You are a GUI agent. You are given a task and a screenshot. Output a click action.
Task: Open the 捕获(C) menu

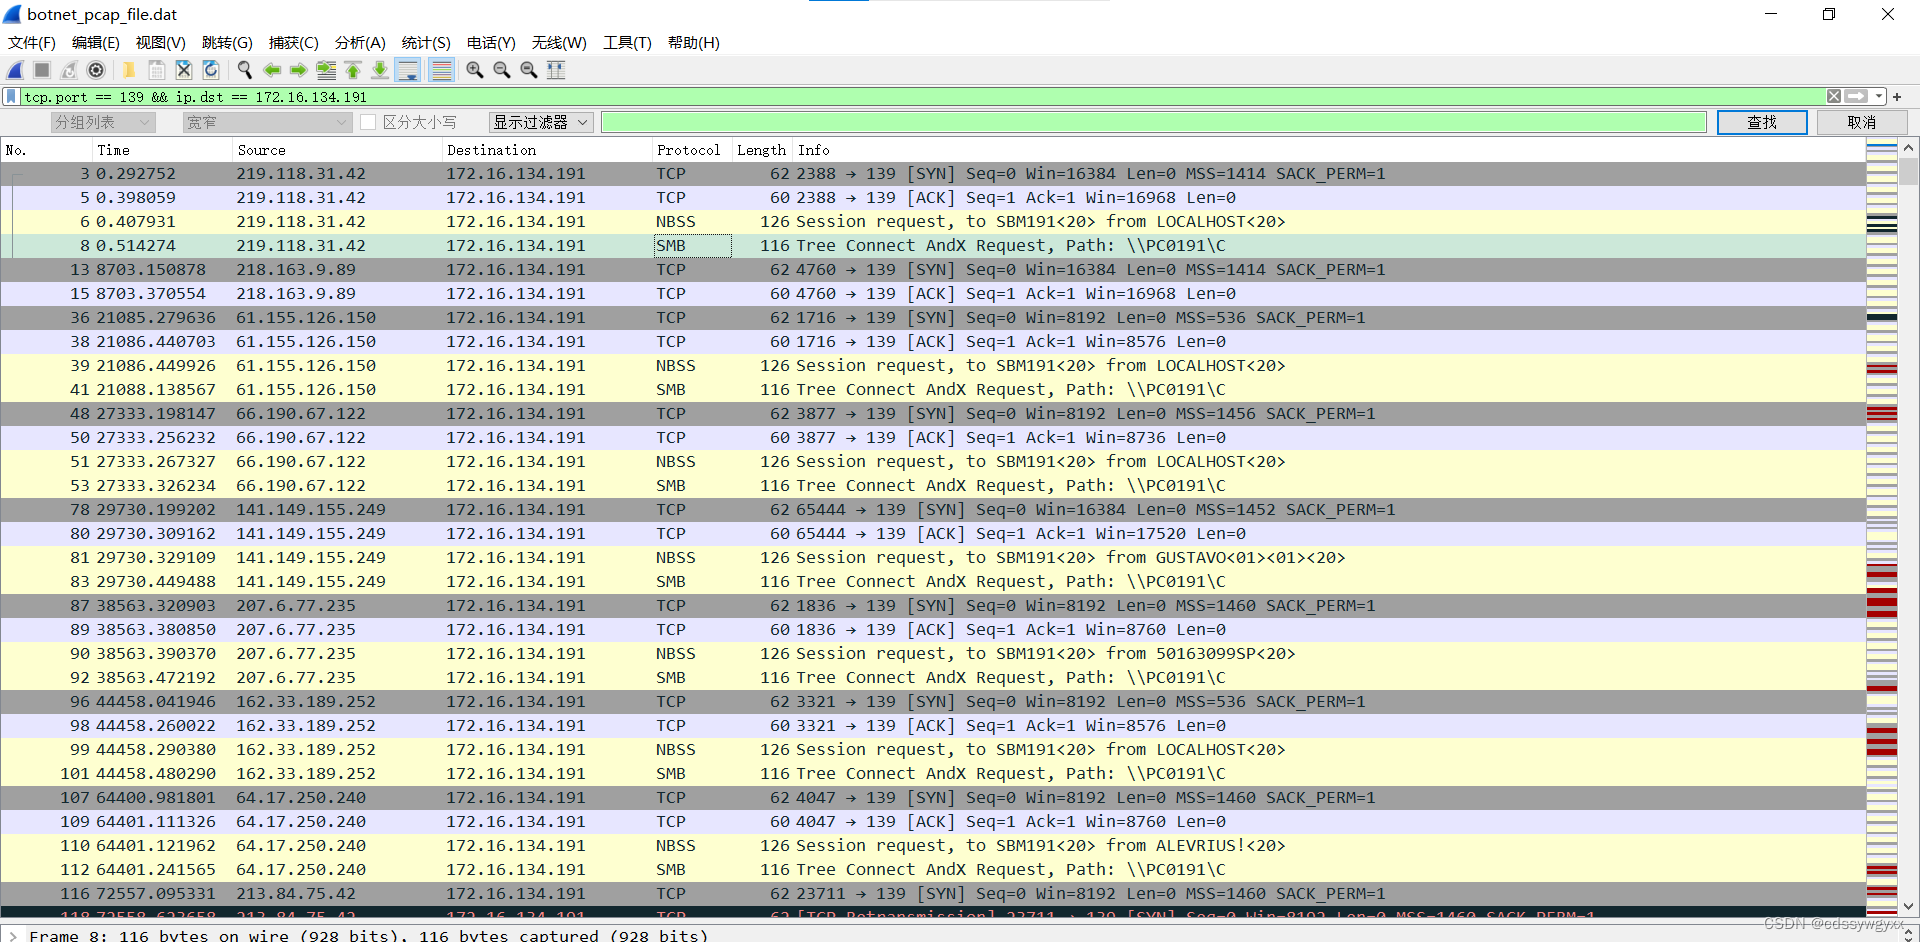294,43
